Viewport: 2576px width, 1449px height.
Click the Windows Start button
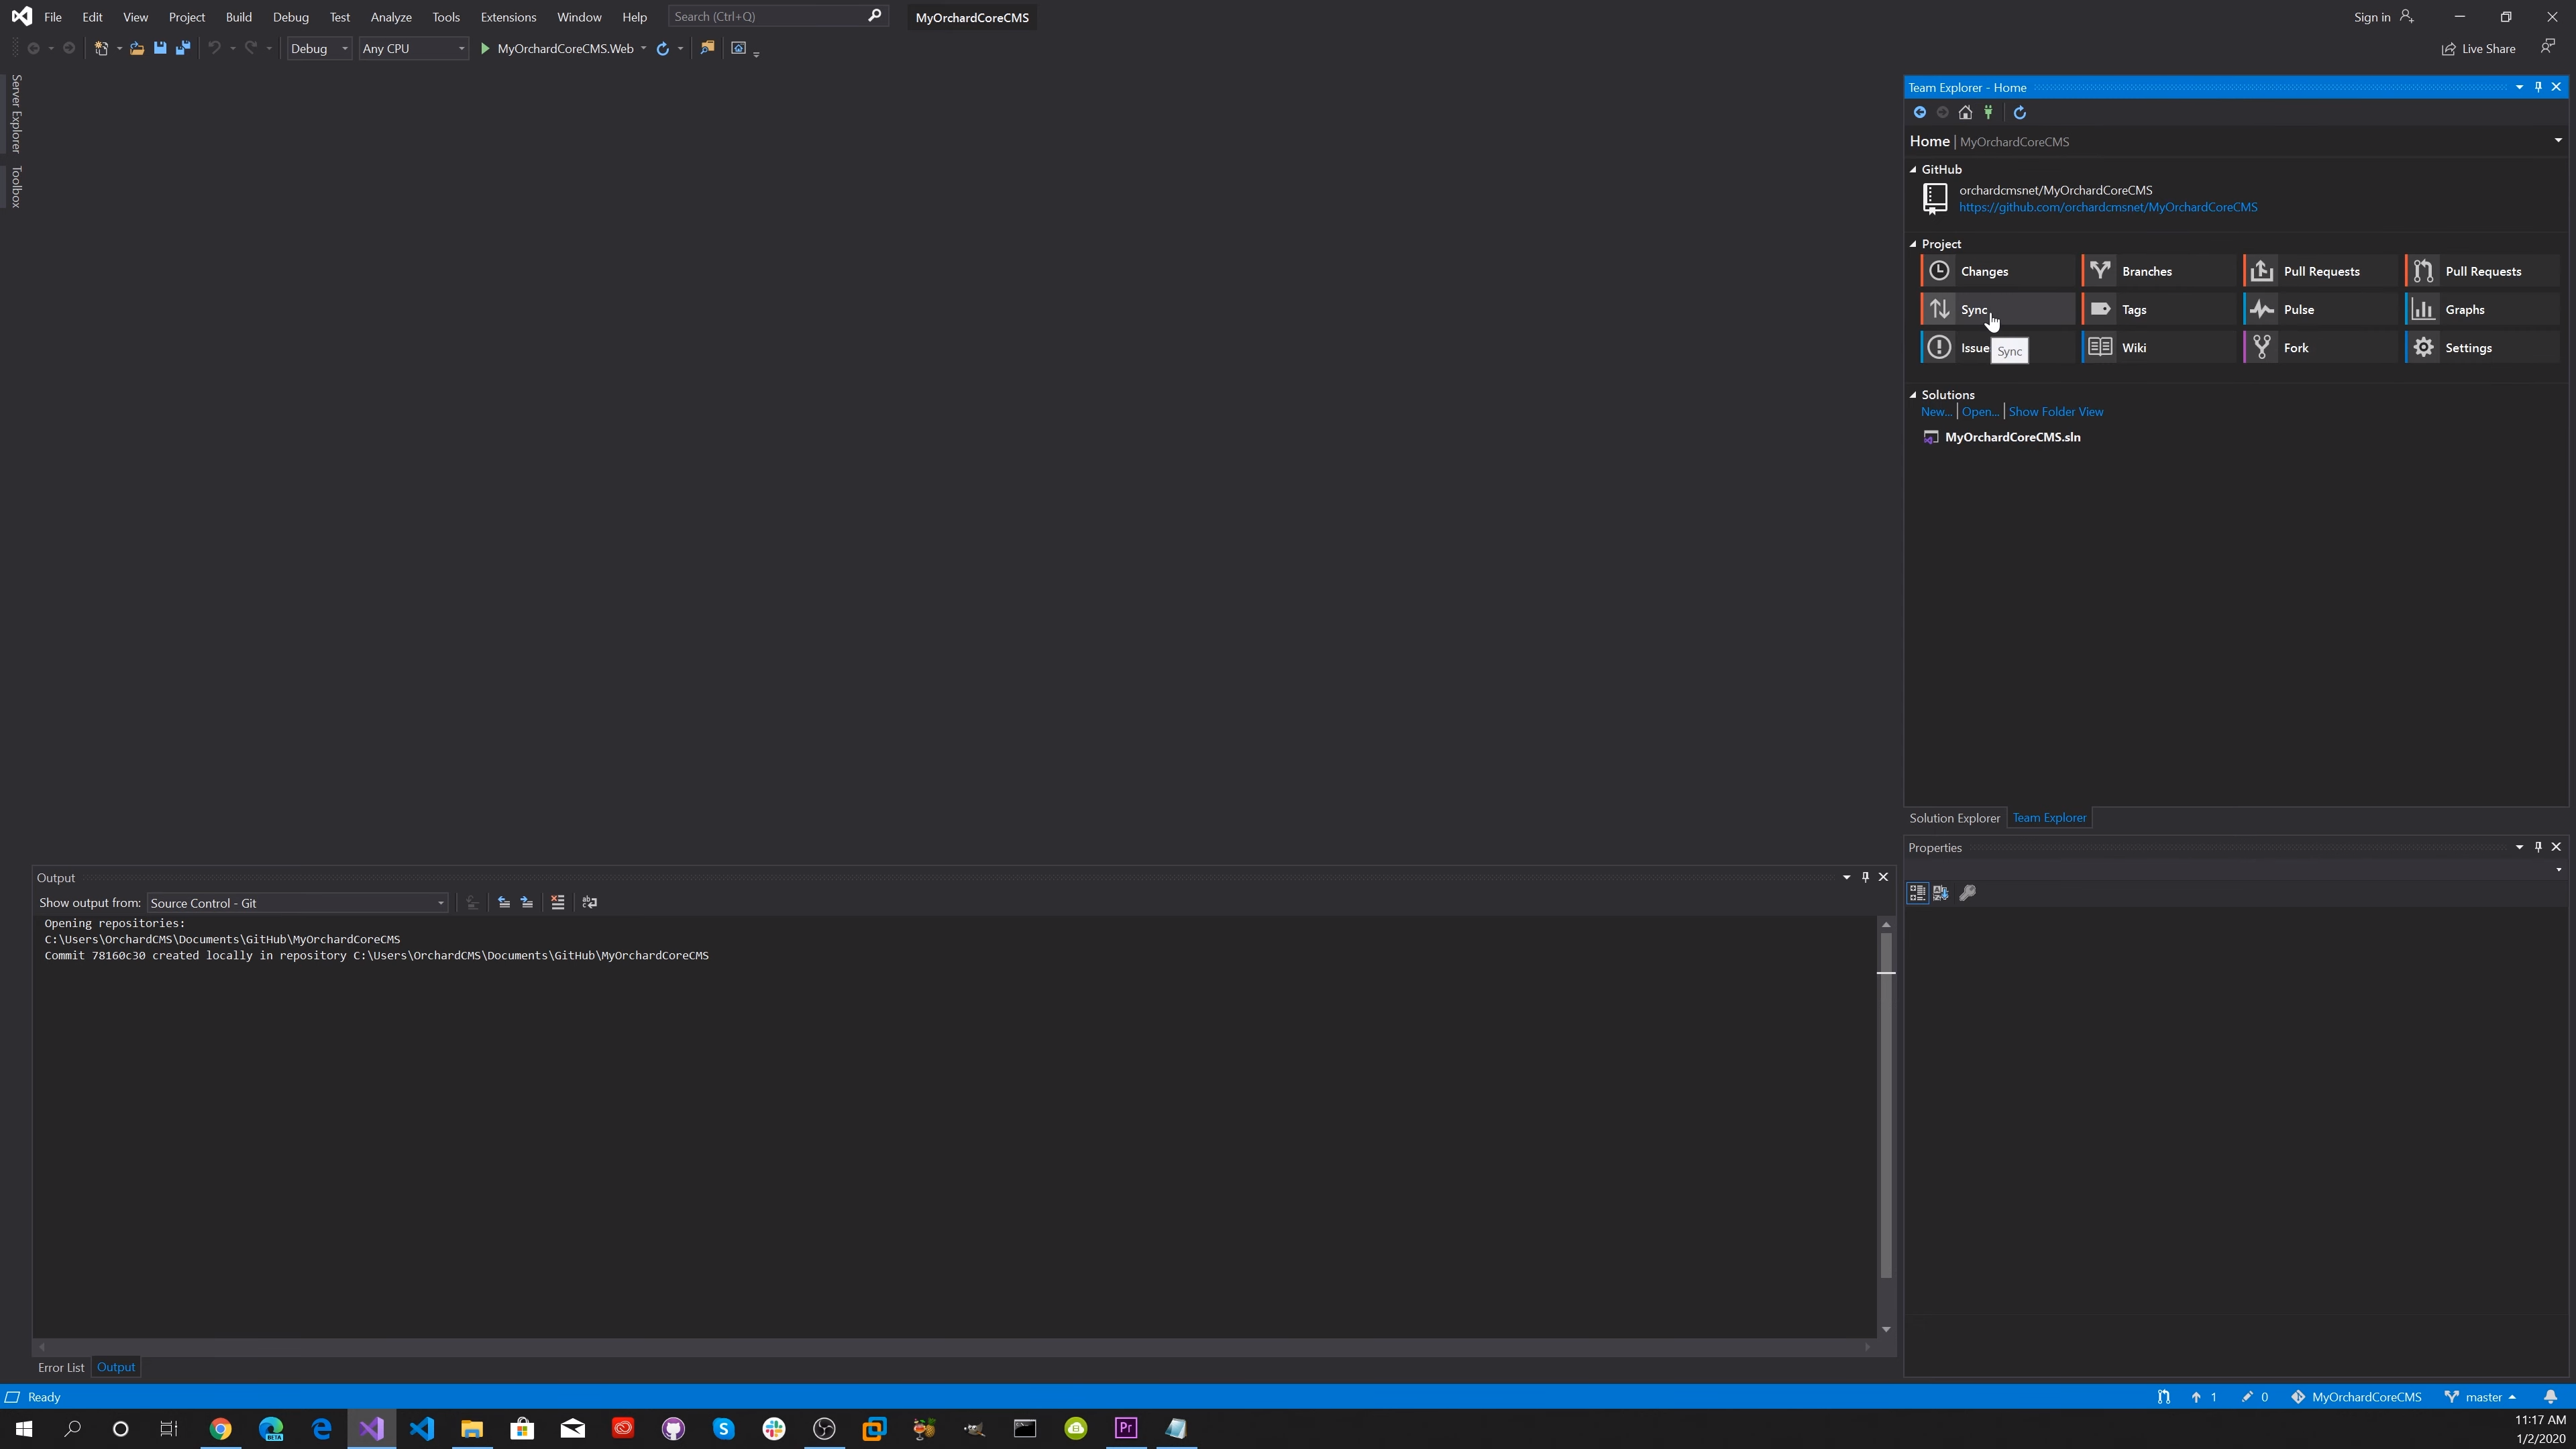coord(24,1428)
